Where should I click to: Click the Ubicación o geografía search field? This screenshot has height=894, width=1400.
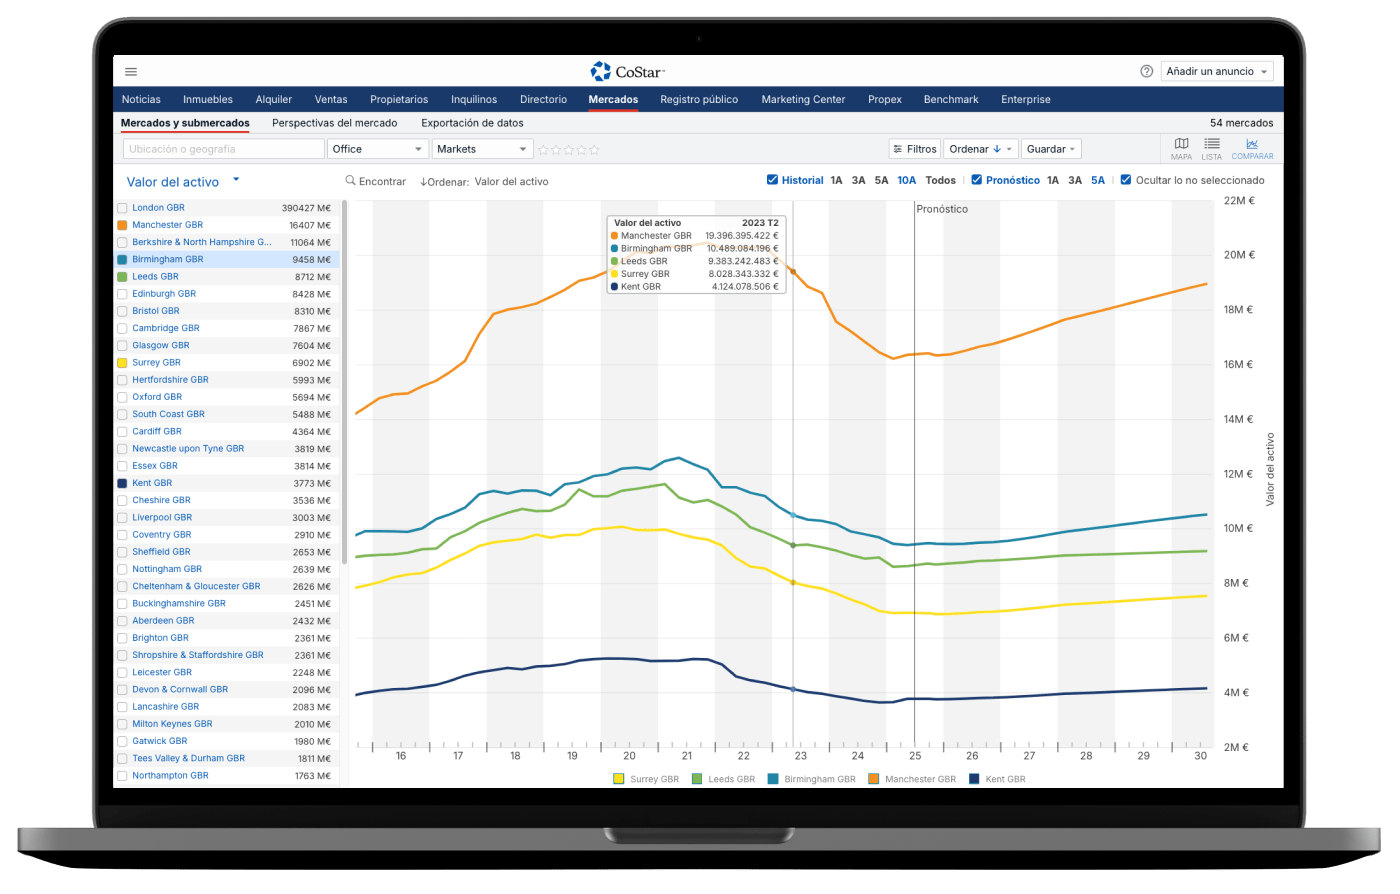coord(223,149)
